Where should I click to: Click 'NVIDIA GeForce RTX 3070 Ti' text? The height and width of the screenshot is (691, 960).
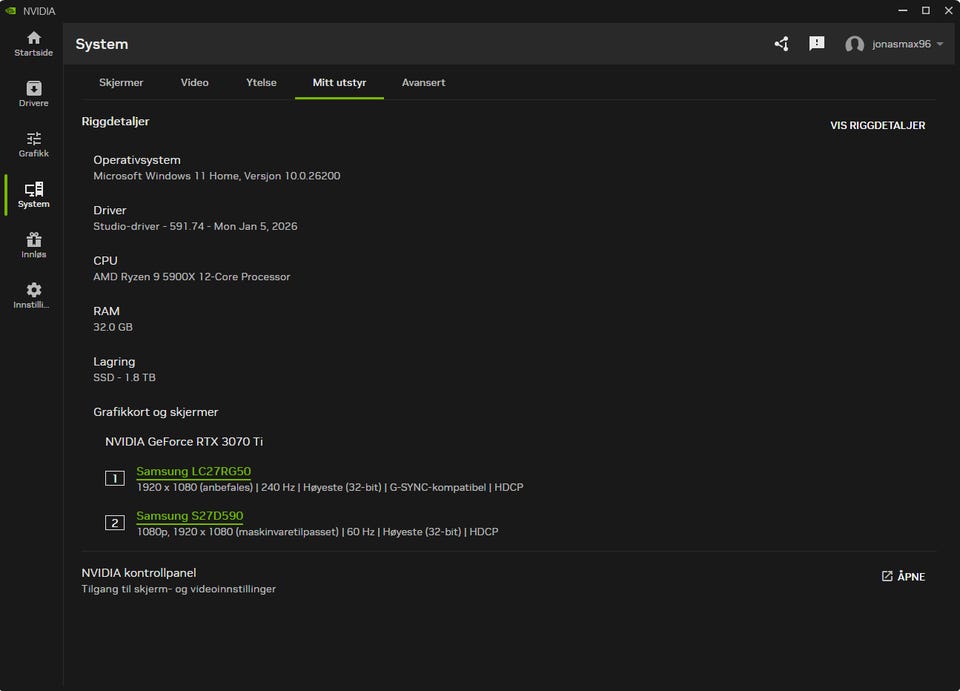pyautogui.click(x=184, y=442)
